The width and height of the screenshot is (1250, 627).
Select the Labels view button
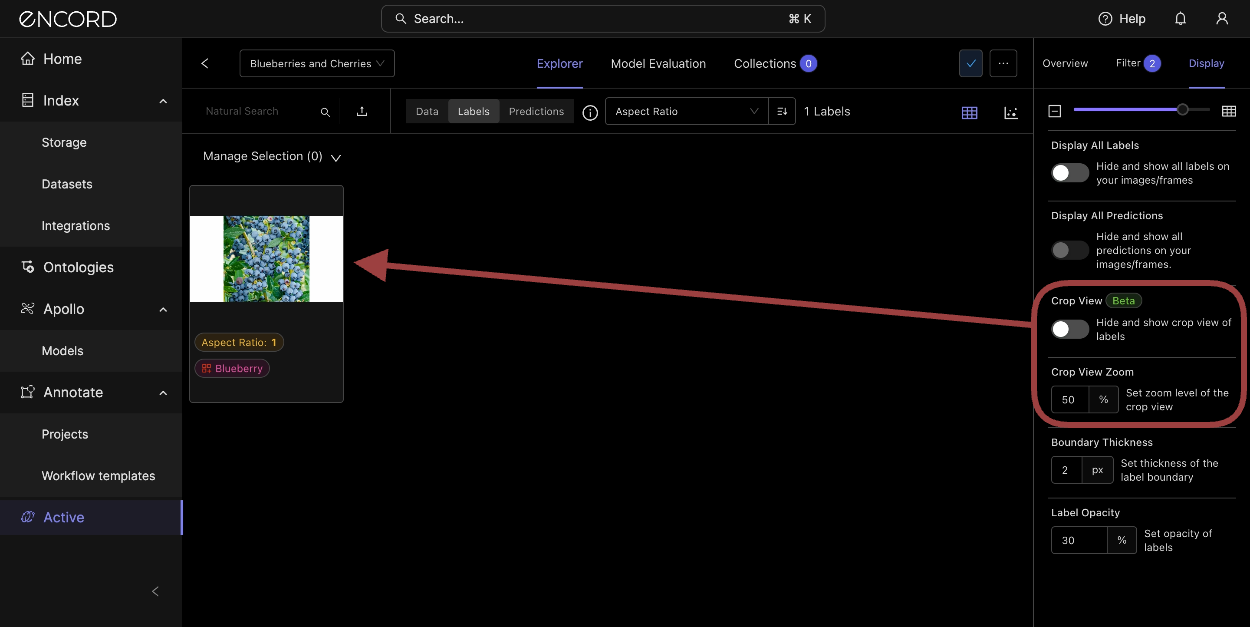click(474, 111)
